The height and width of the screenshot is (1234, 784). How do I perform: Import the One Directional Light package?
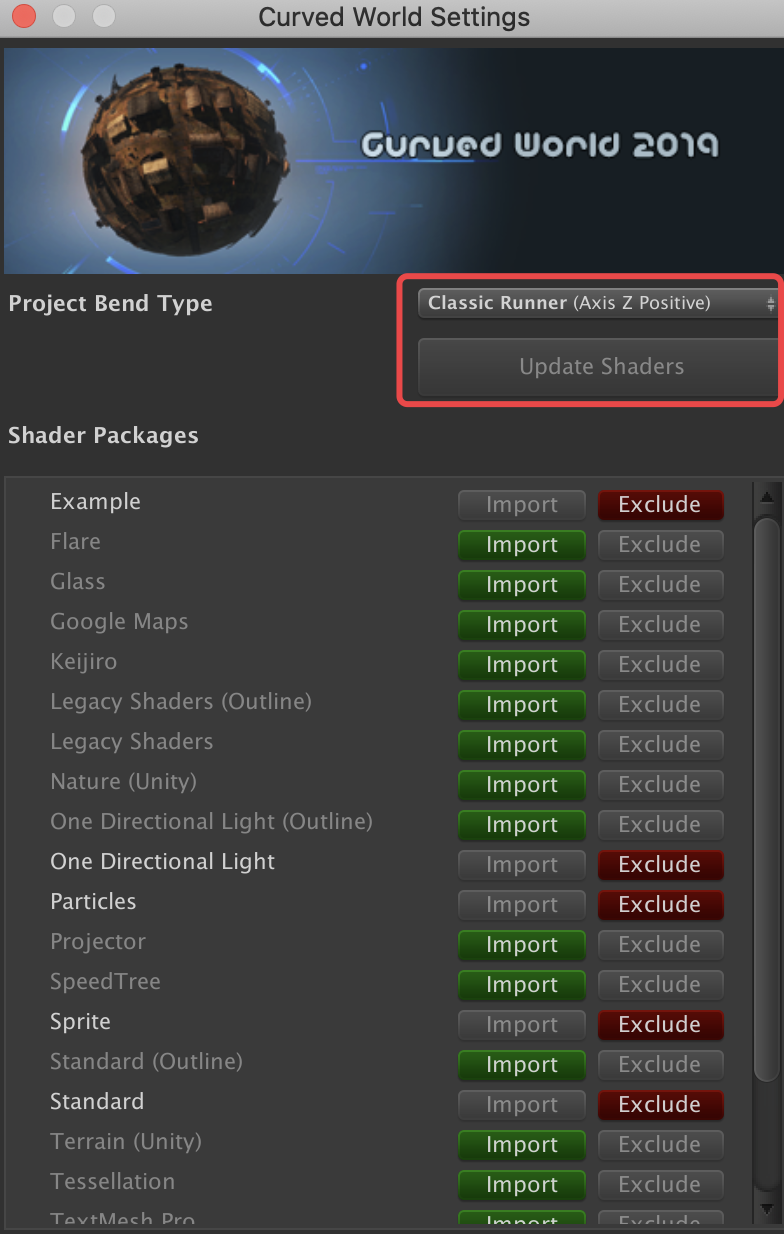point(521,864)
